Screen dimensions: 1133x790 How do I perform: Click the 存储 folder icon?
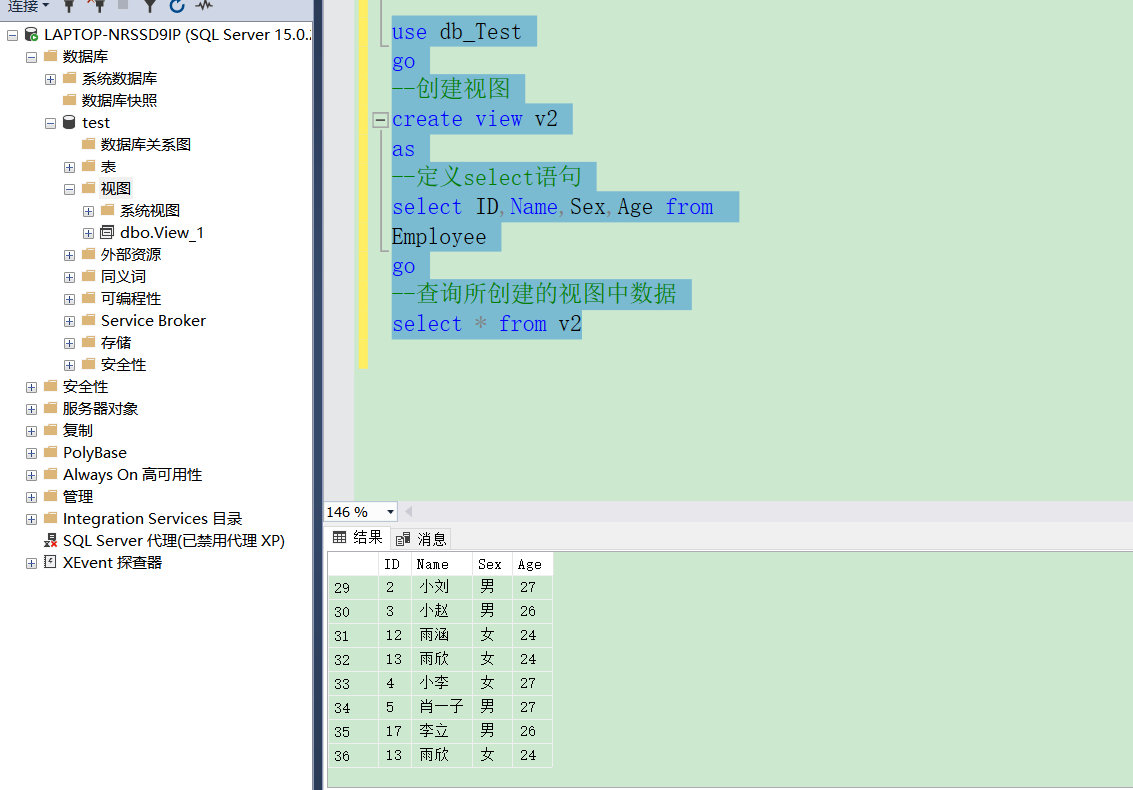tap(88, 341)
